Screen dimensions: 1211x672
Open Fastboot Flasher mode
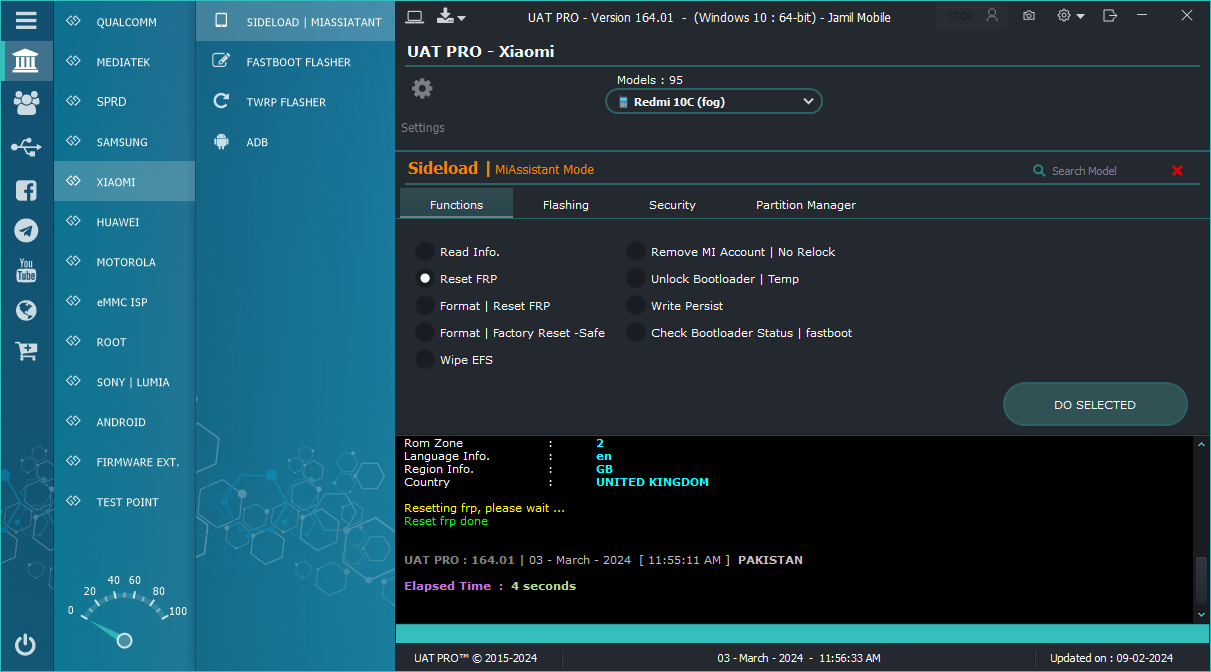(x=295, y=62)
